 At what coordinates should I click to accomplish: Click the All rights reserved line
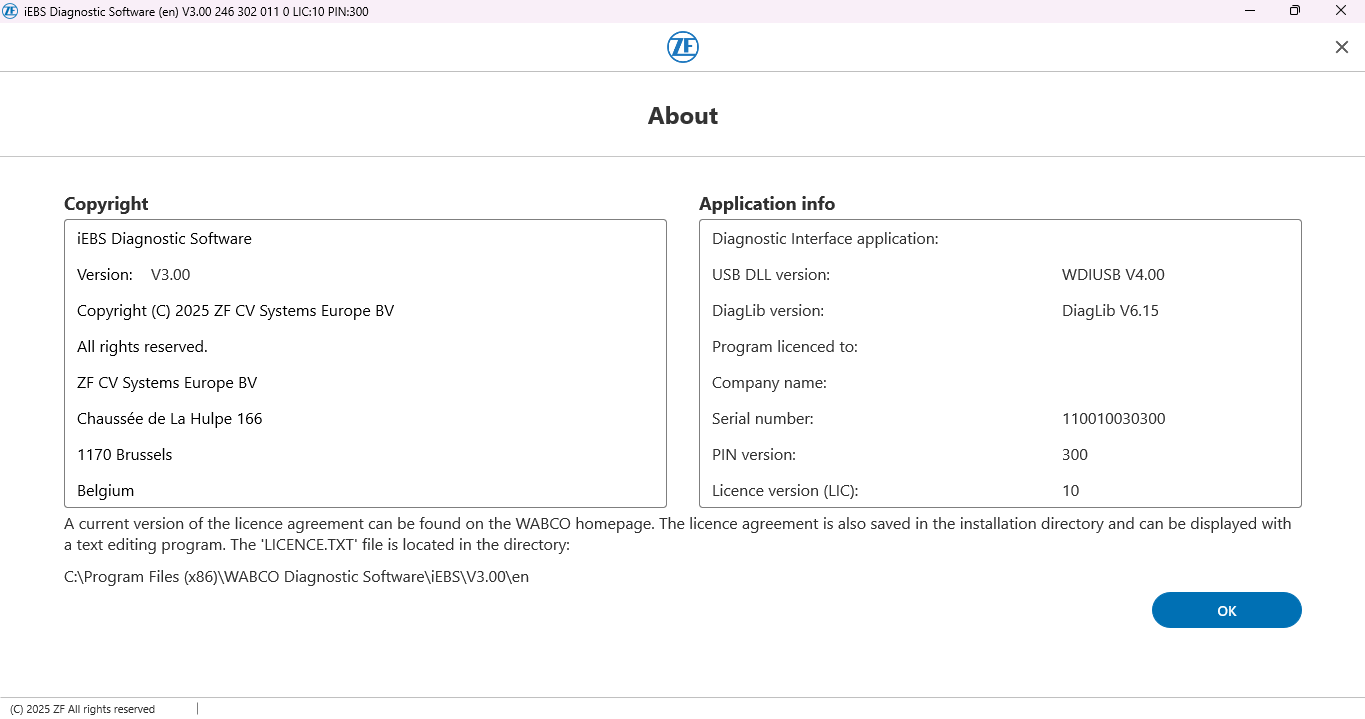click(x=142, y=347)
